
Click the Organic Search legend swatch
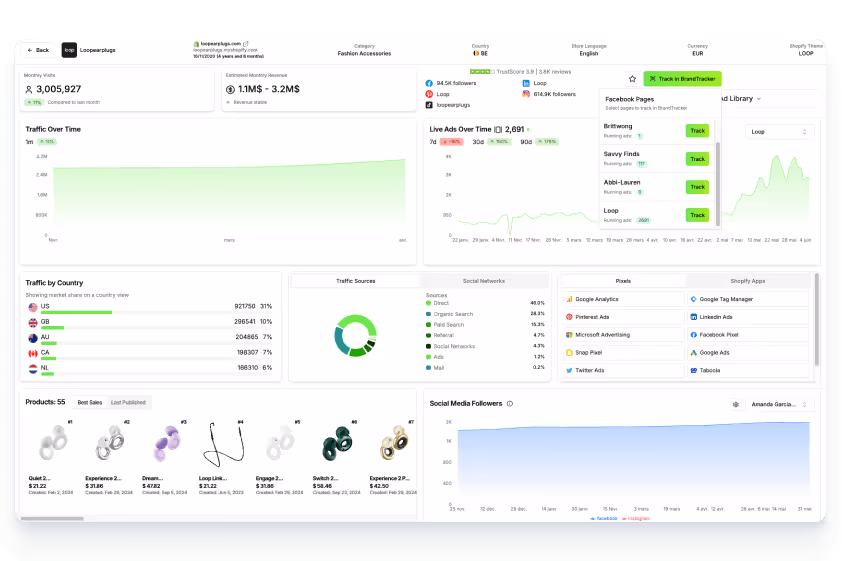click(x=428, y=314)
